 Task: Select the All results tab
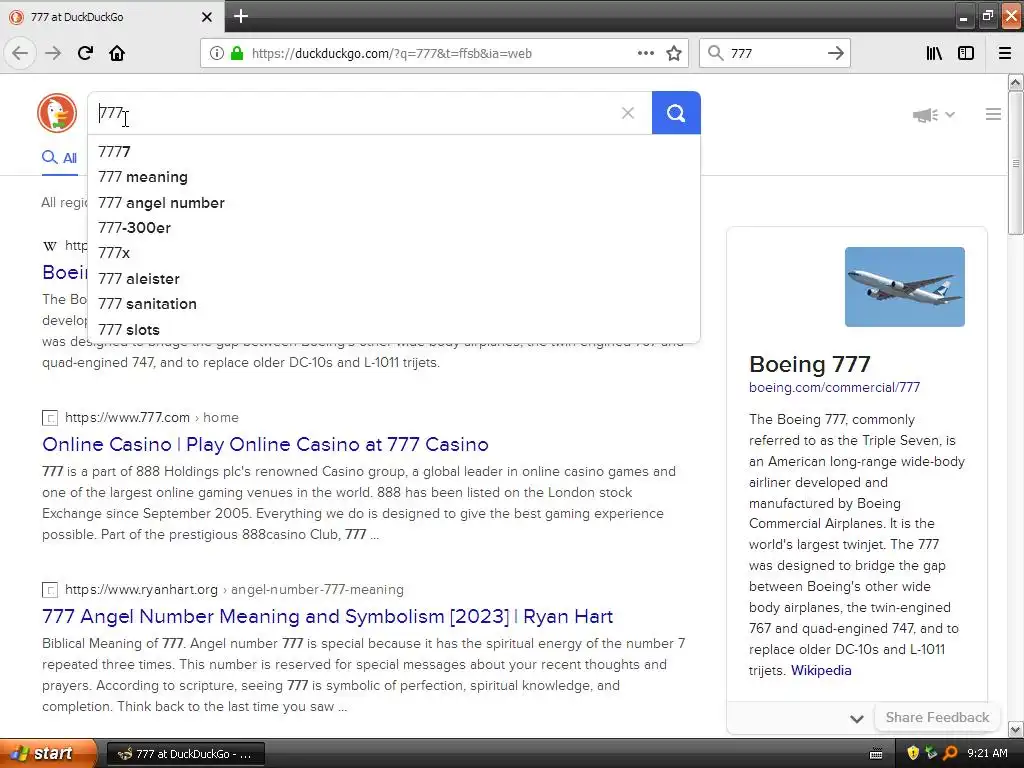pos(60,157)
